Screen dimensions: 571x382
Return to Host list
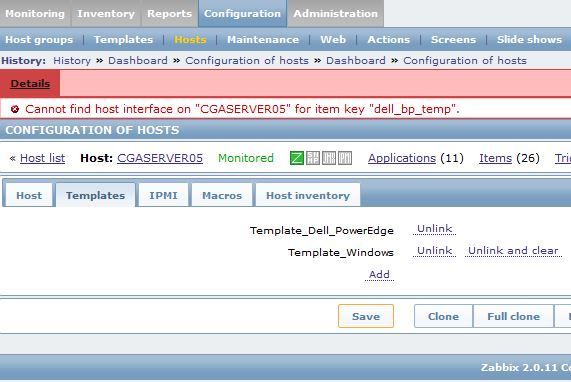pyautogui.click(x=43, y=158)
